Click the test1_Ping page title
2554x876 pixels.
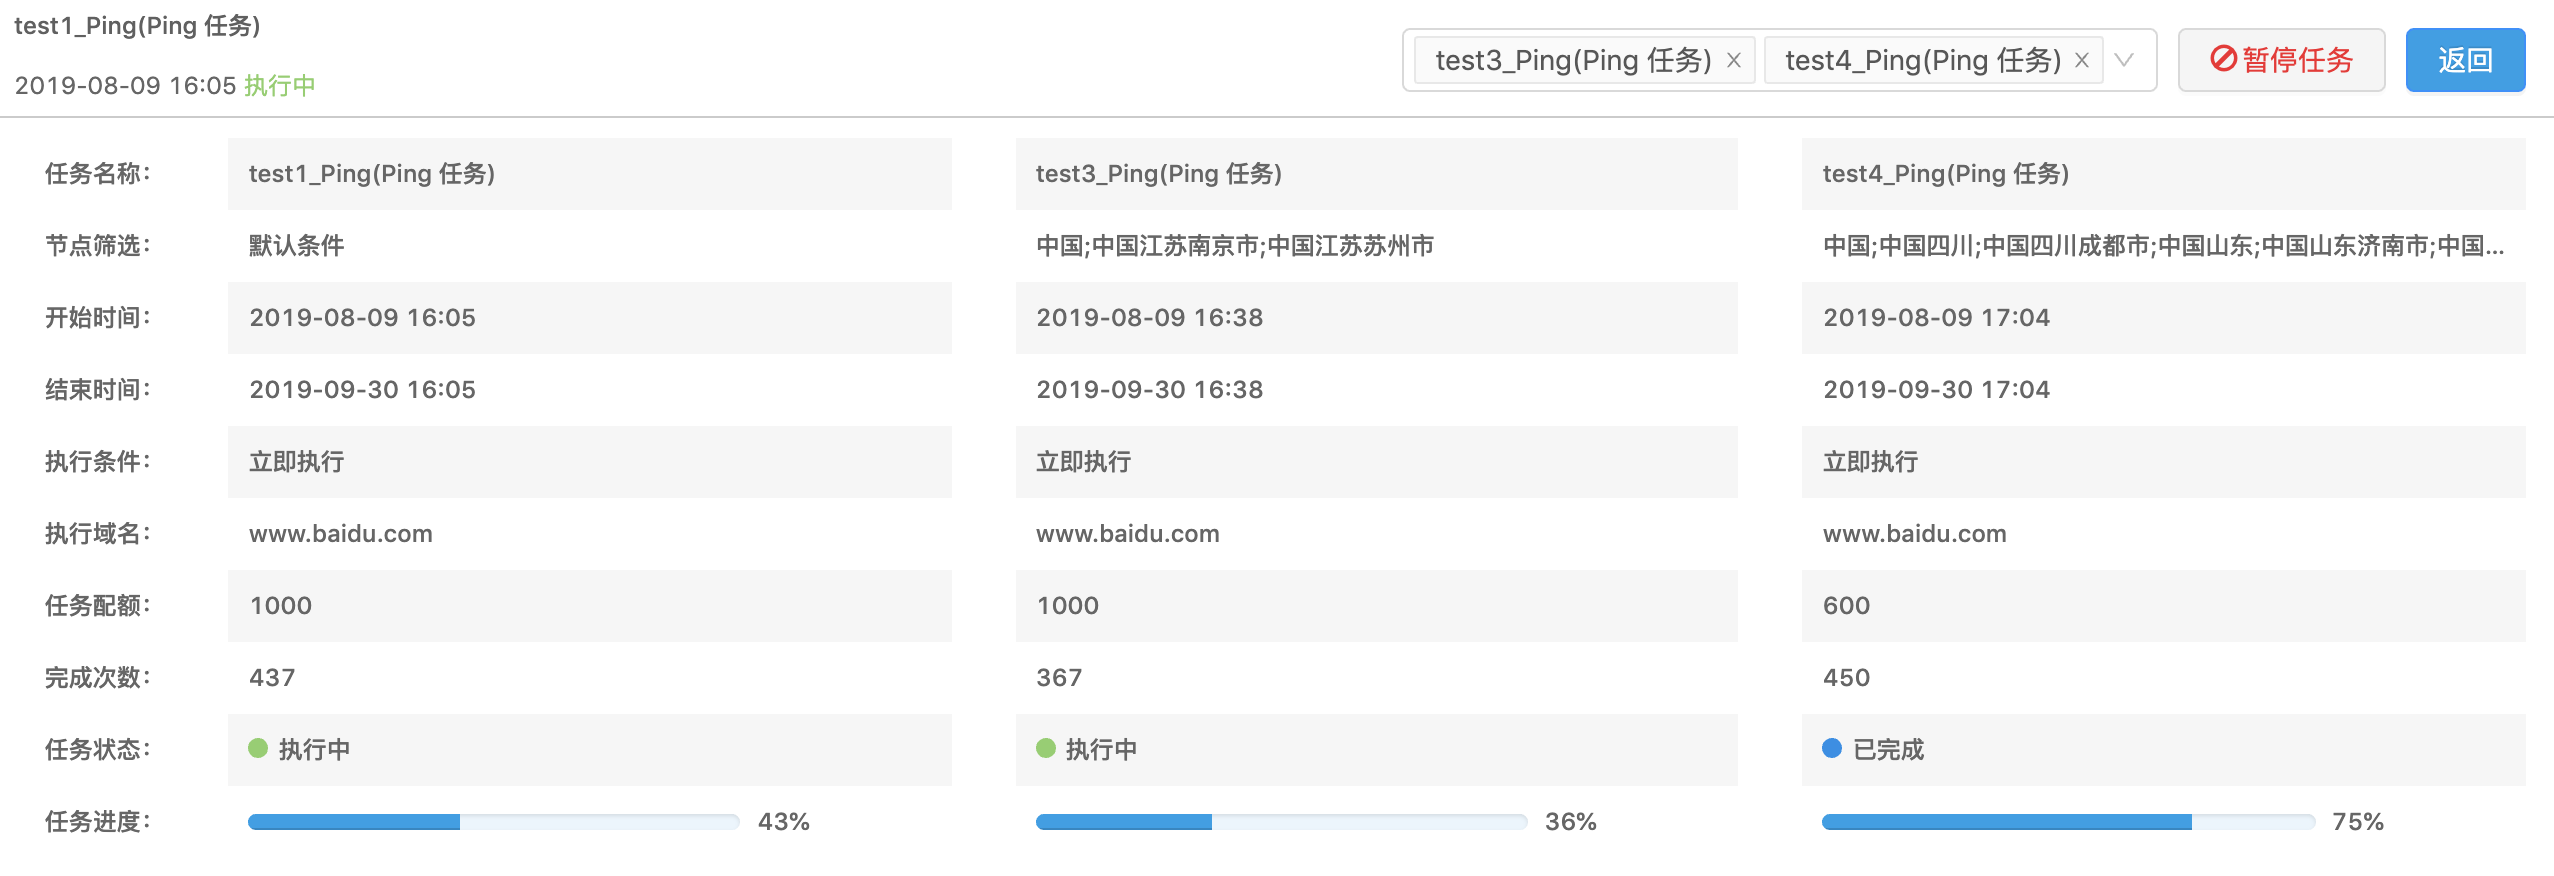pyautogui.click(x=137, y=26)
